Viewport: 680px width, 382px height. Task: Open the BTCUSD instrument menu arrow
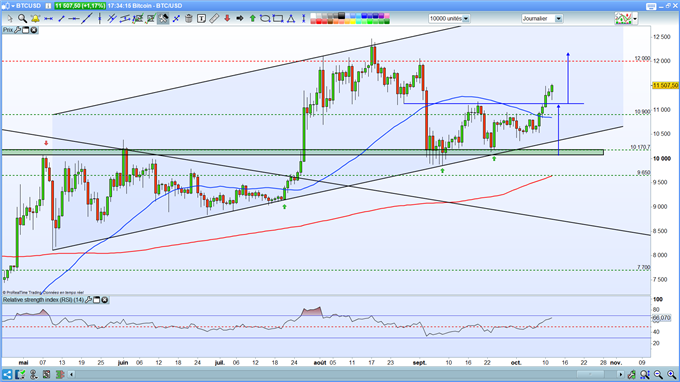(13, 6)
